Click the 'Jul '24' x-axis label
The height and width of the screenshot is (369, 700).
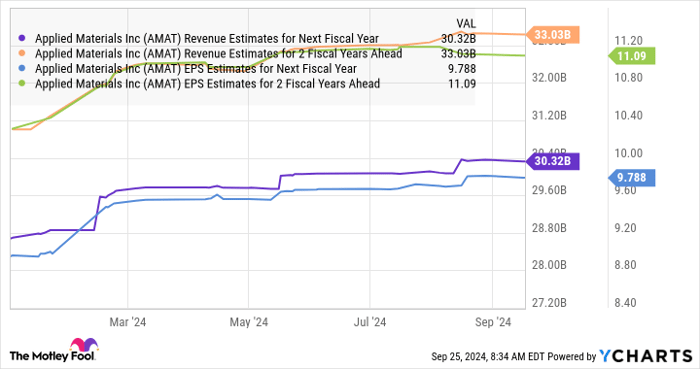click(x=370, y=322)
